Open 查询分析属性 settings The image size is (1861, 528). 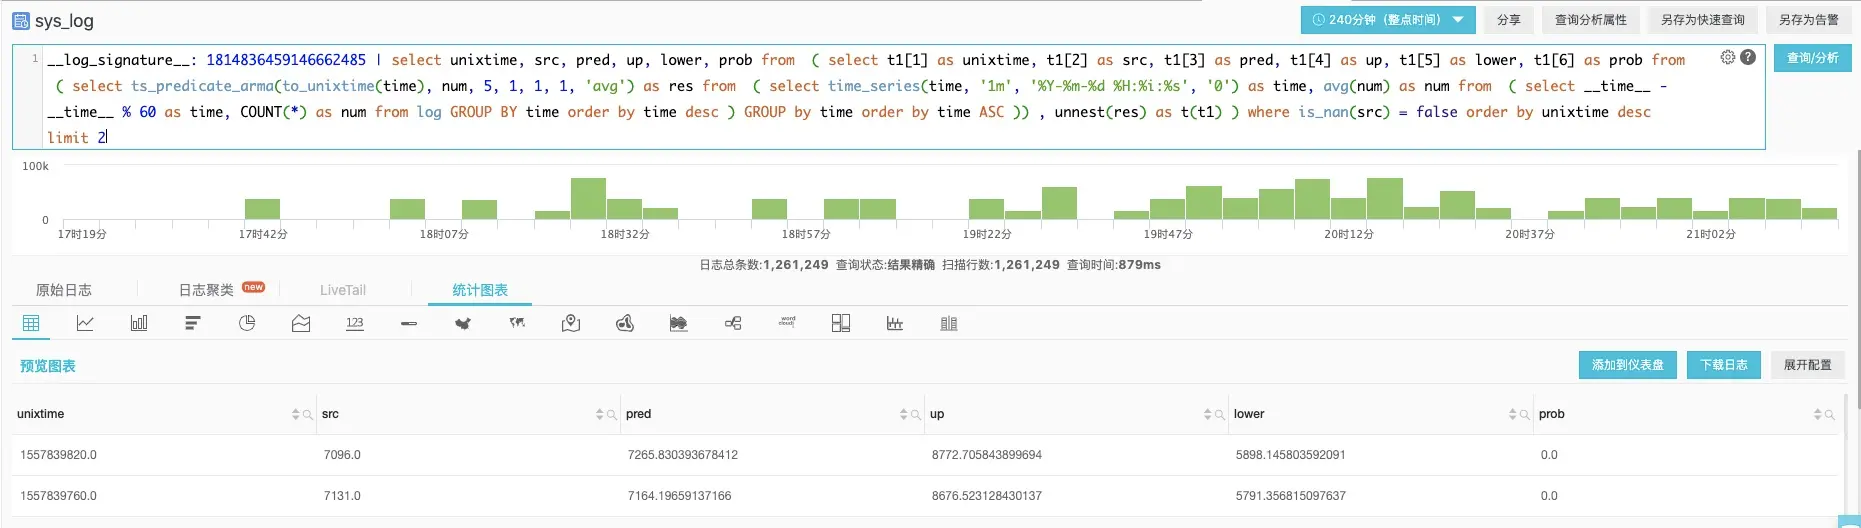pyautogui.click(x=1591, y=20)
